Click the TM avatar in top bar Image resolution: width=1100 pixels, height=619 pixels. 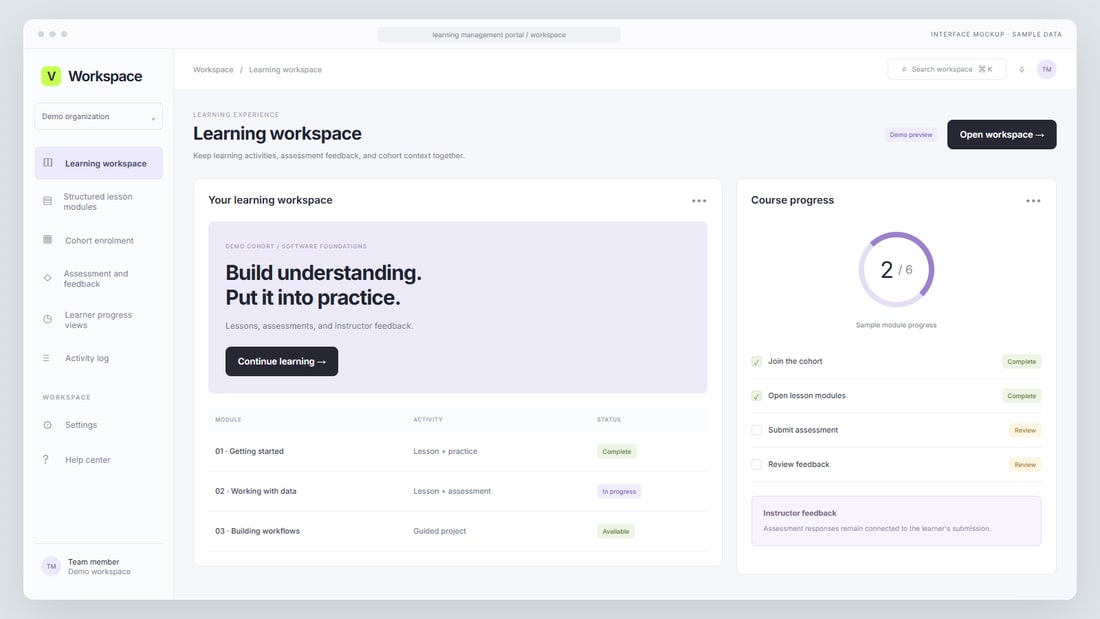[1047, 69]
